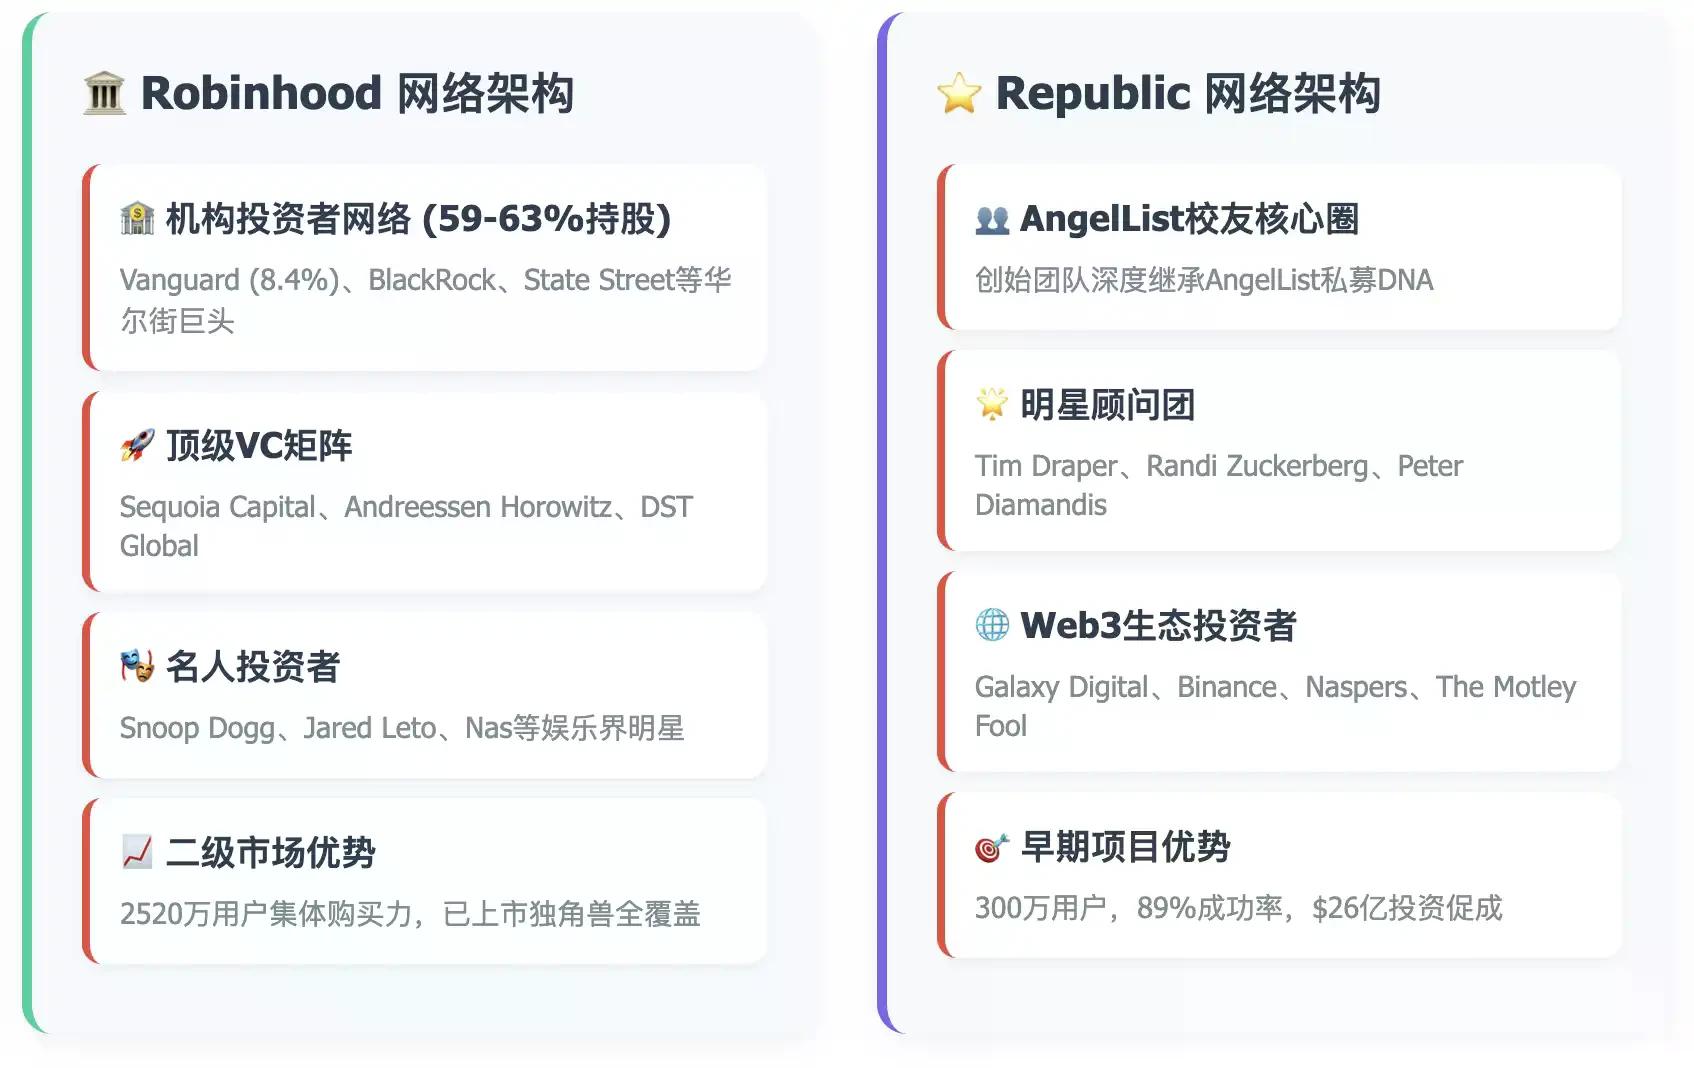
Task: Click the Vanguard (8.4%) text
Action: click(x=232, y=280)
